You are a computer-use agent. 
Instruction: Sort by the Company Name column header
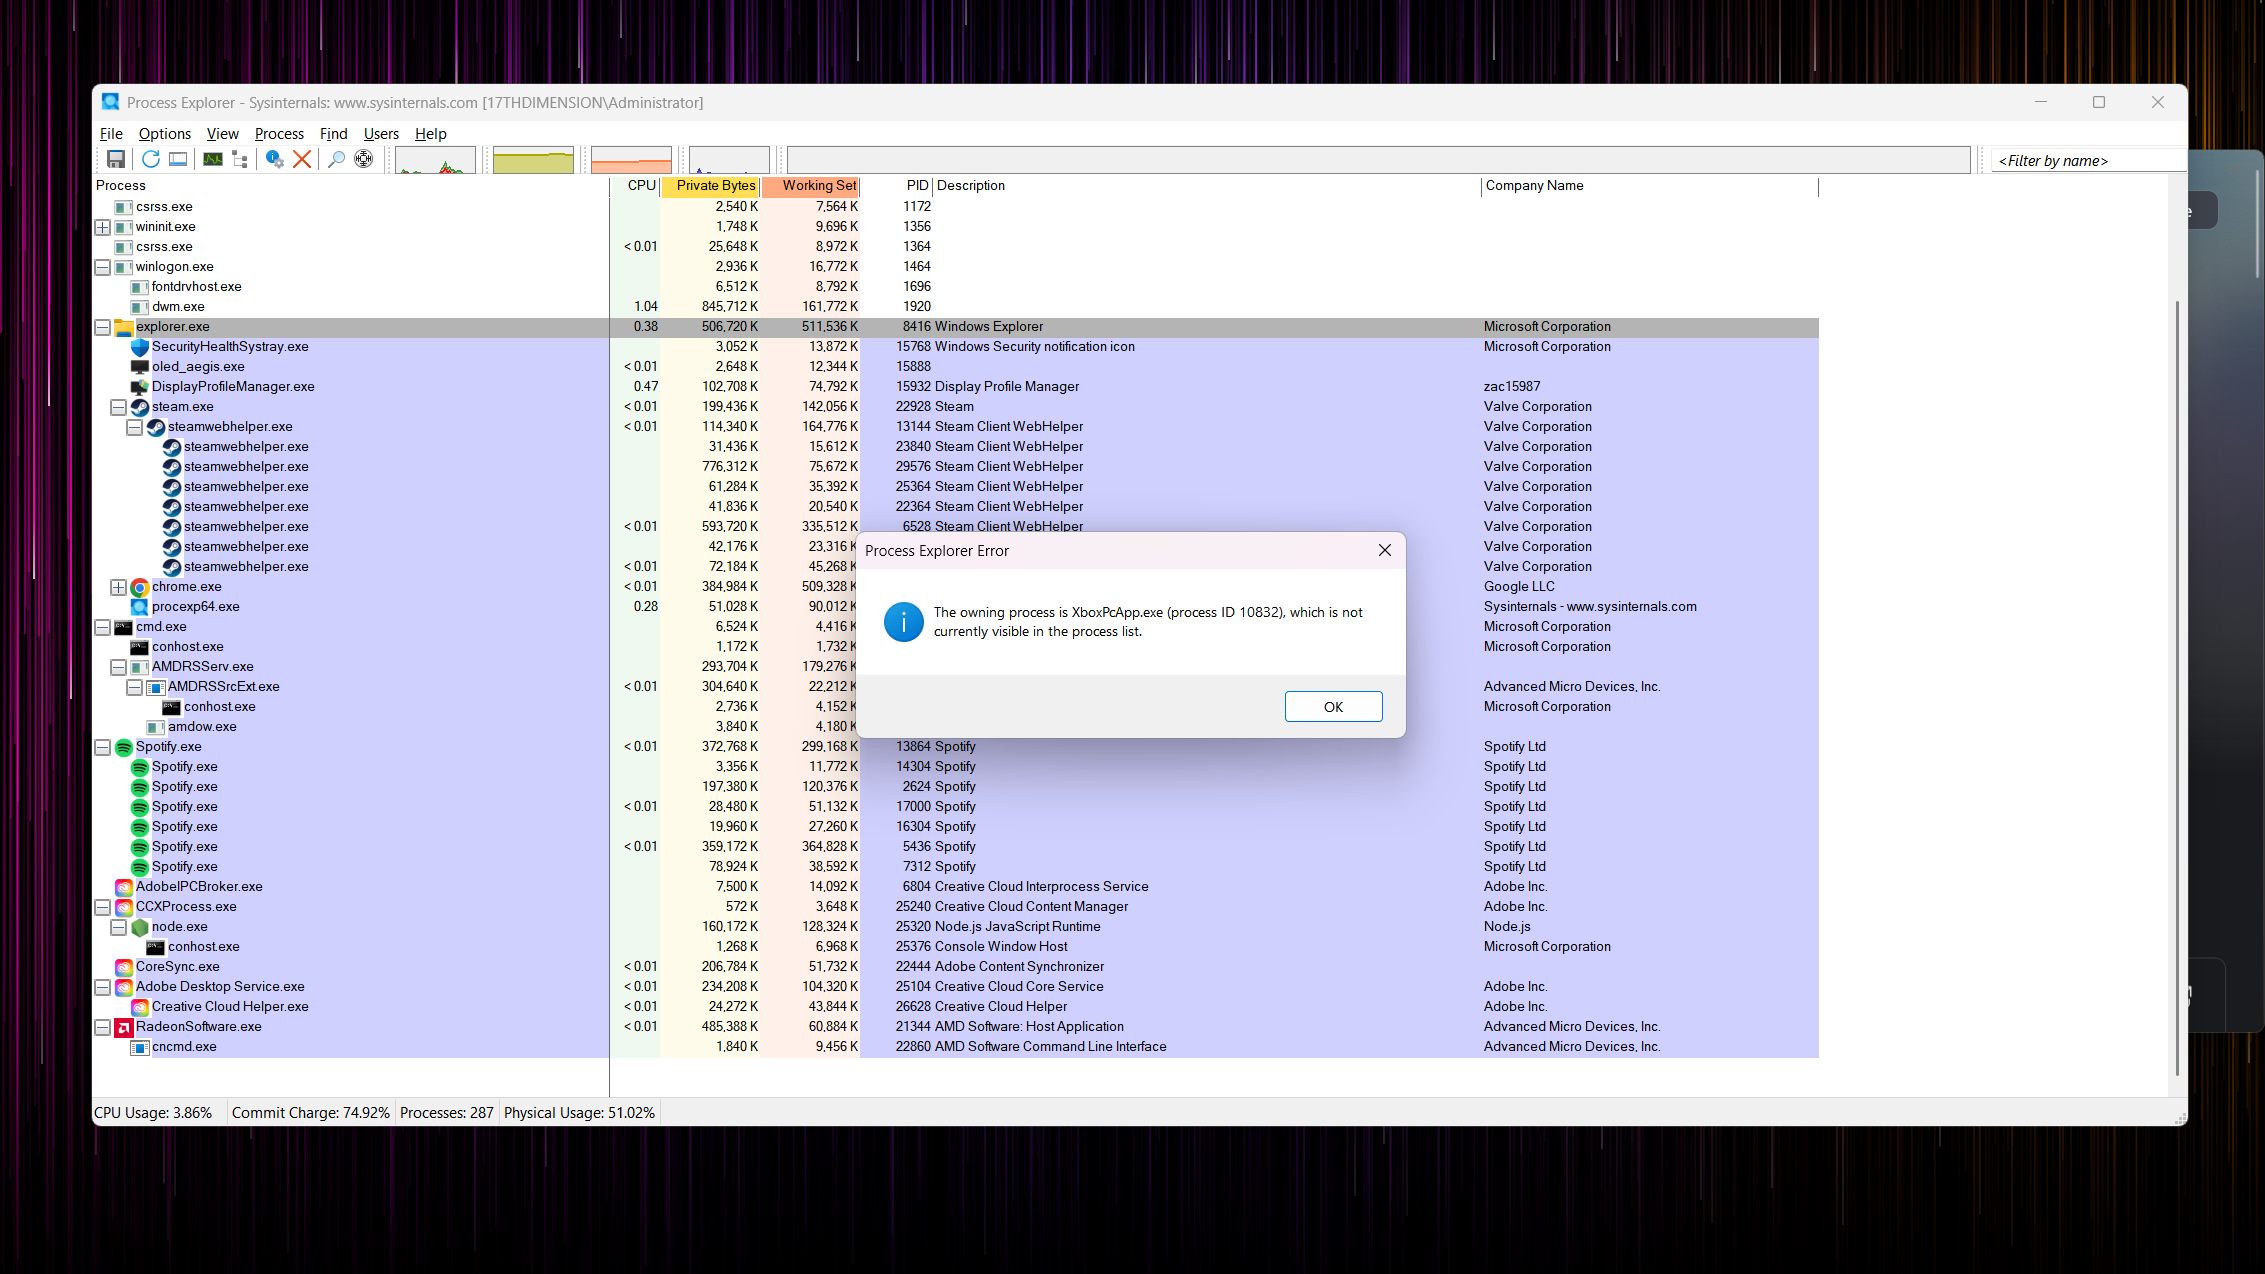[x=1649, y=186]
